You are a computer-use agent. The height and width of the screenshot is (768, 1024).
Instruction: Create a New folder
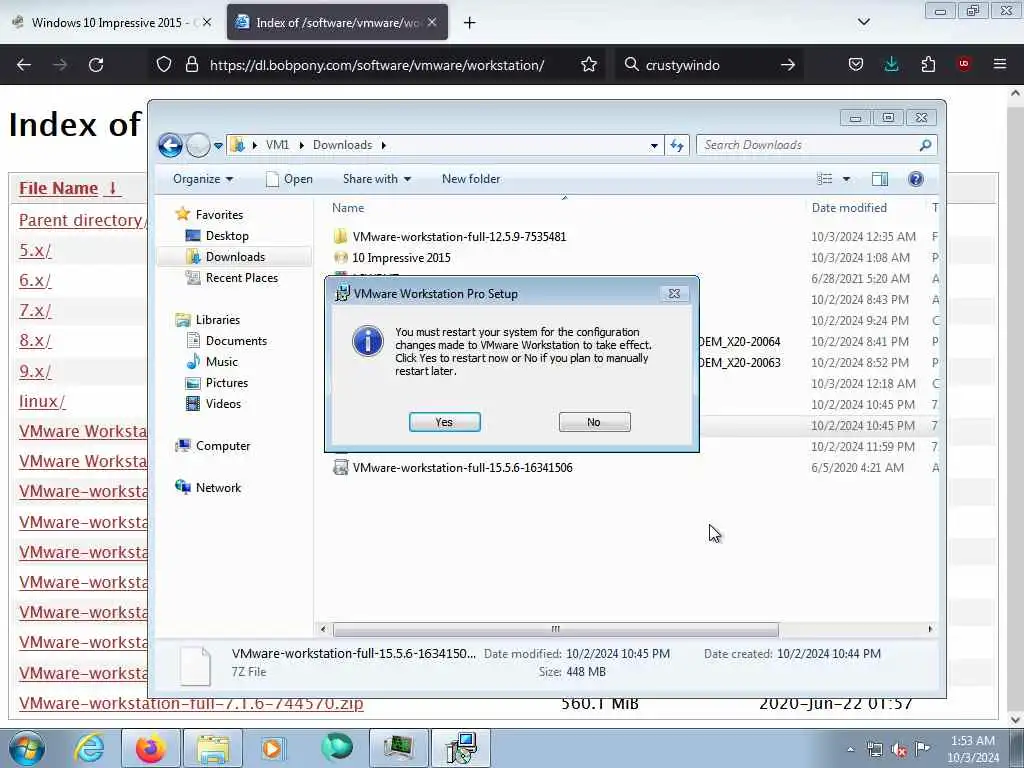471,179
